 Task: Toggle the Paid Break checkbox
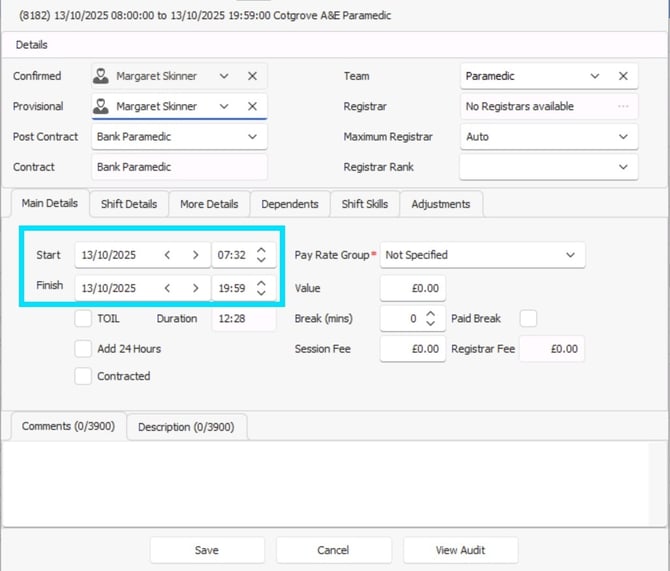(x=528, y=319)
